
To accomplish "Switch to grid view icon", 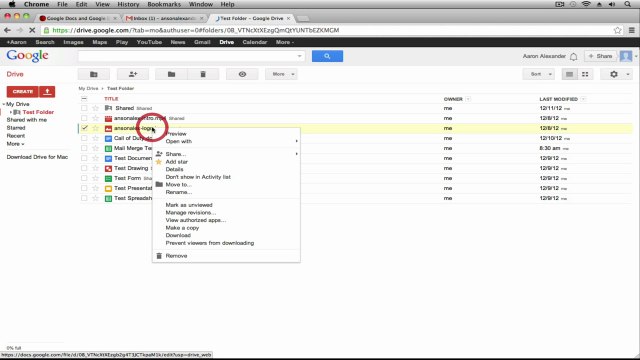I will click(585, 74).
